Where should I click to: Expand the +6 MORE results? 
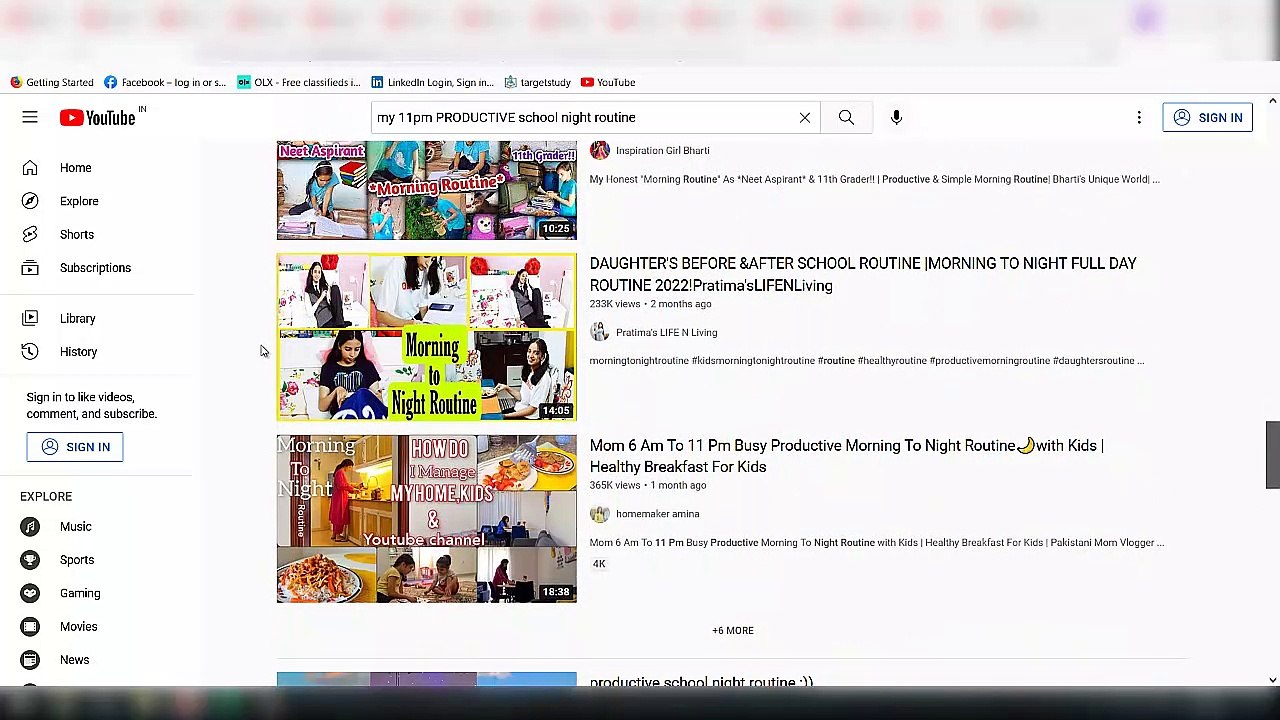pos(733,631)
